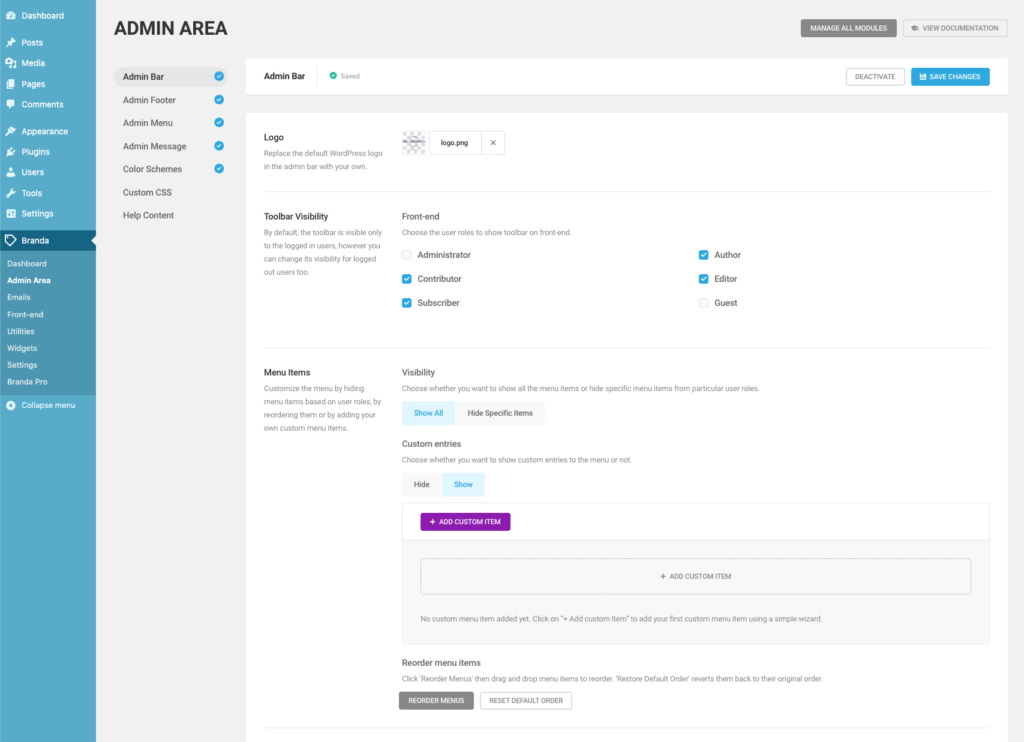Image resolution: width=1024 pixels, height=742 pixels.
Task: Click the Users person icon
Action: coord(10,172)
